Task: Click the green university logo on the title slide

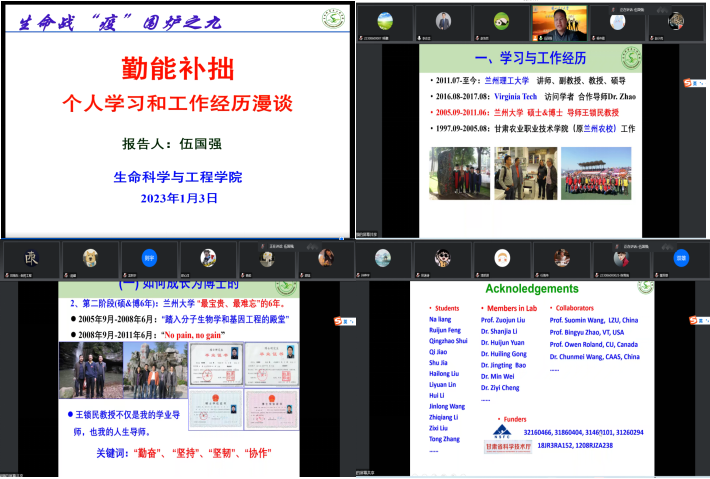Action: [333, 19]
